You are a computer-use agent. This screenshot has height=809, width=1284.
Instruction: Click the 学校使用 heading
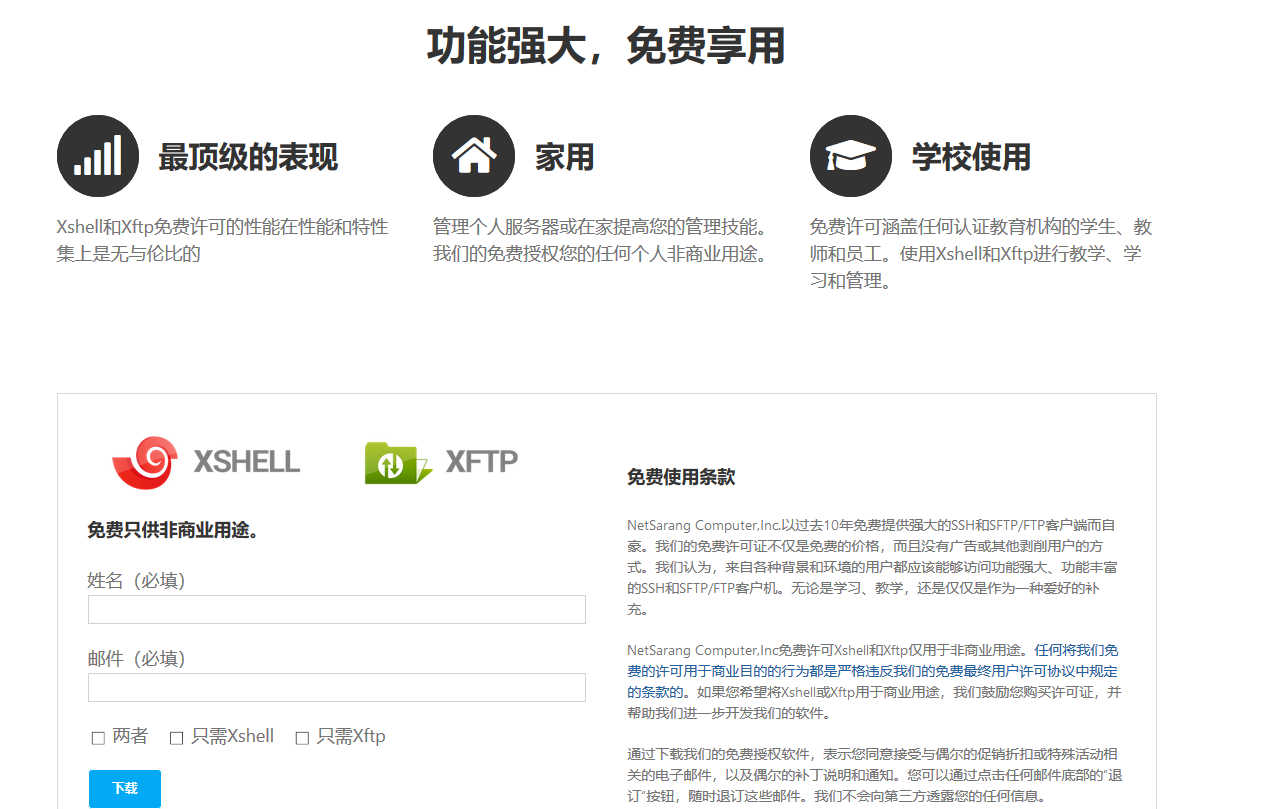pyautogui.click(x=971, y=157)
